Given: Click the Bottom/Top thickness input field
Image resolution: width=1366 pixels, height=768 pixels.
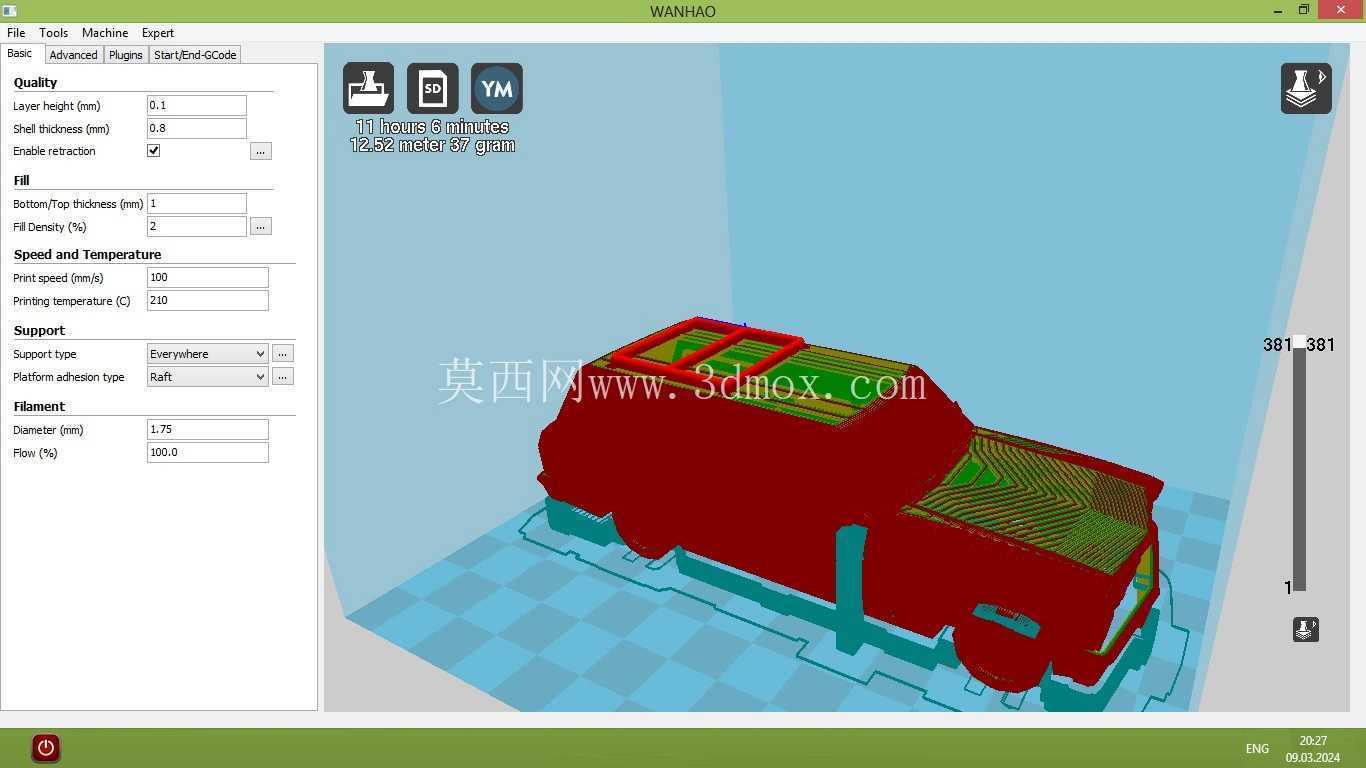Looking at the screenshot, I should pos(197,203).
